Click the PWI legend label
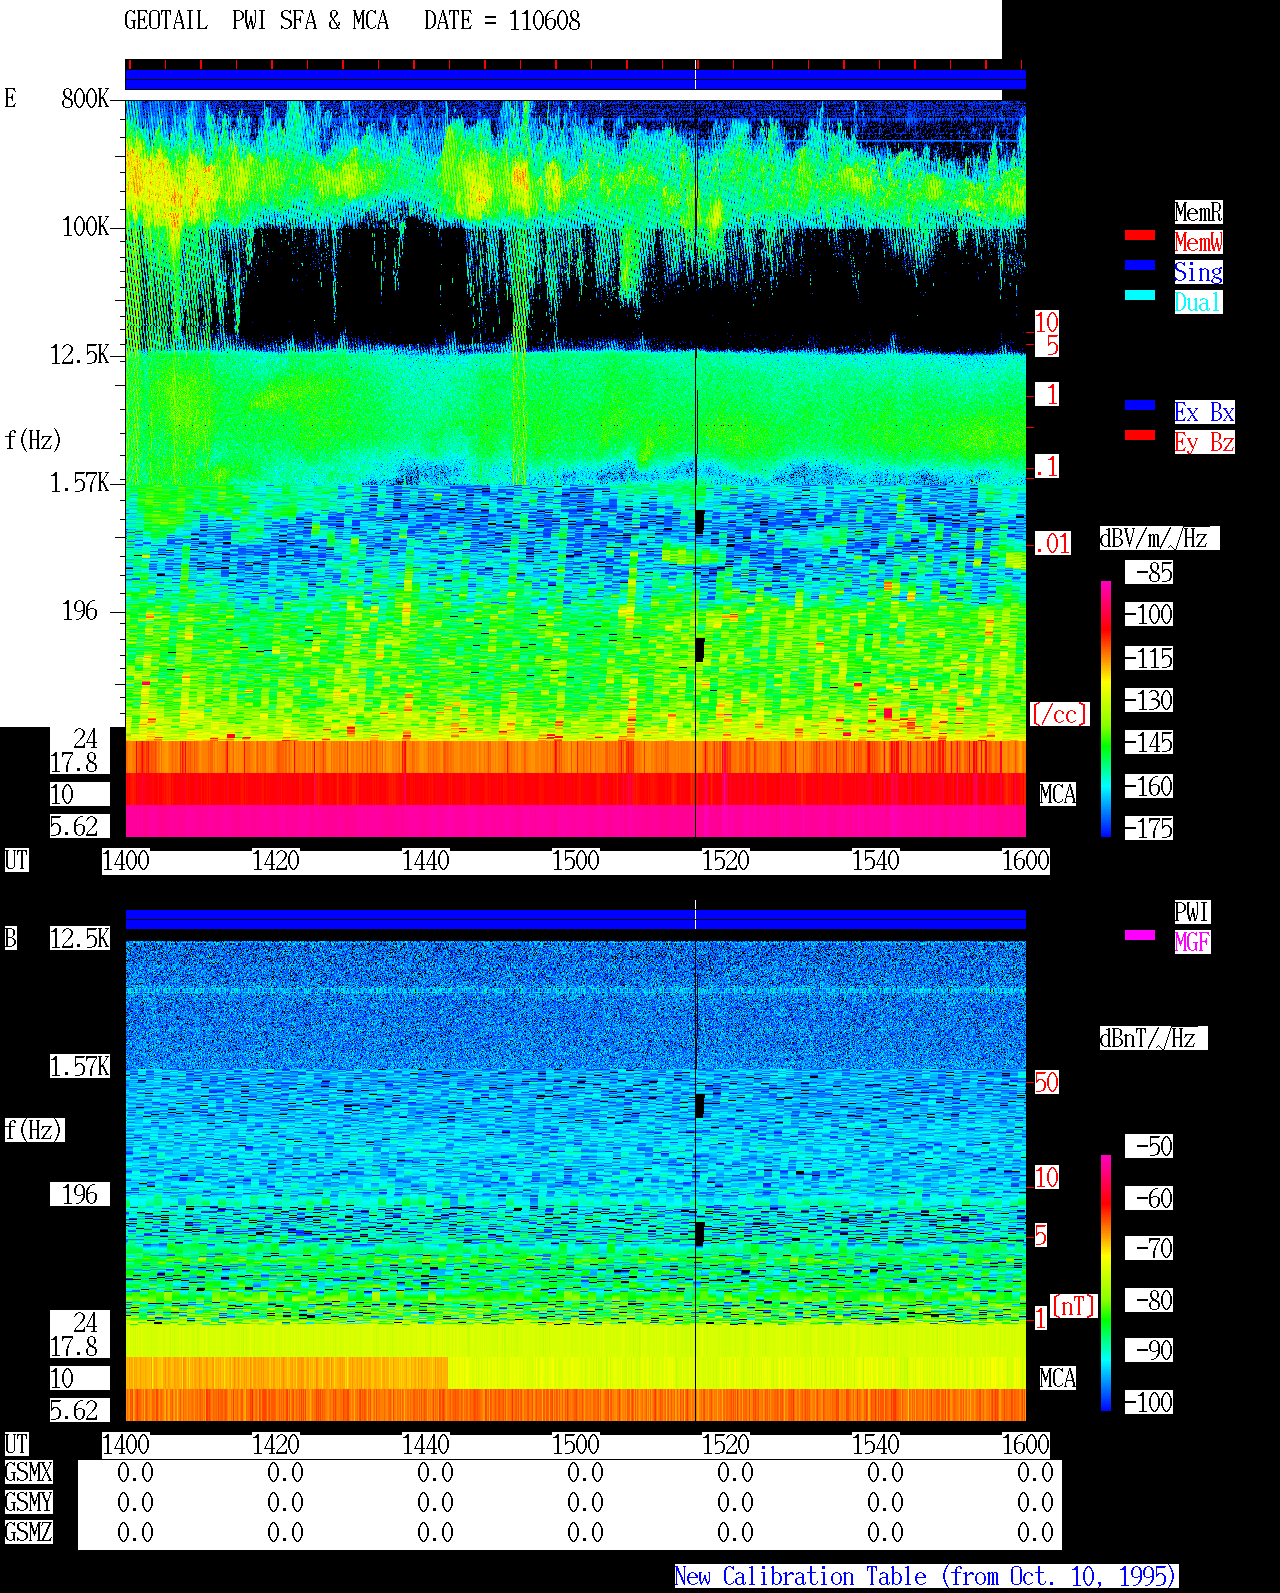Screen dimensions: 1280x1593 coord(1192,912)
